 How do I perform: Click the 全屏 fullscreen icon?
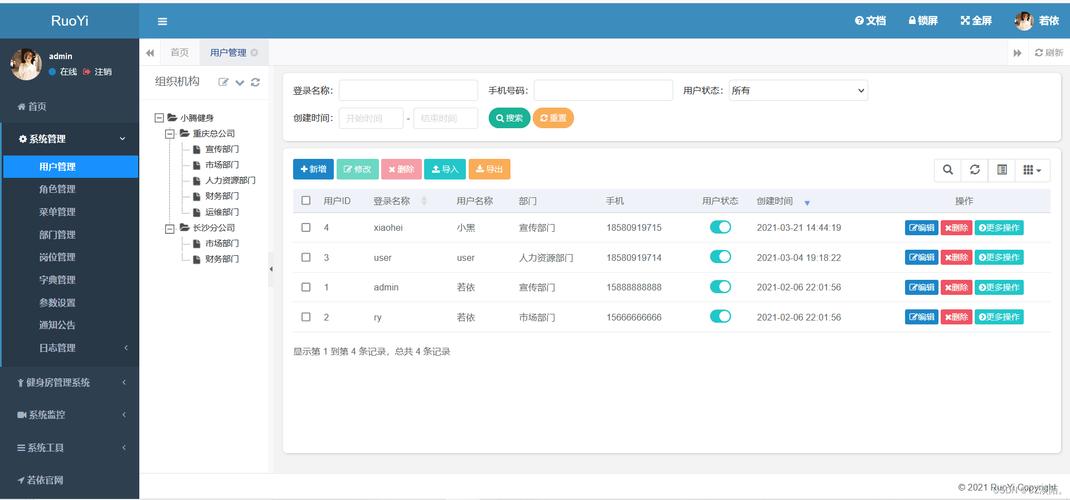pos(976,21)
